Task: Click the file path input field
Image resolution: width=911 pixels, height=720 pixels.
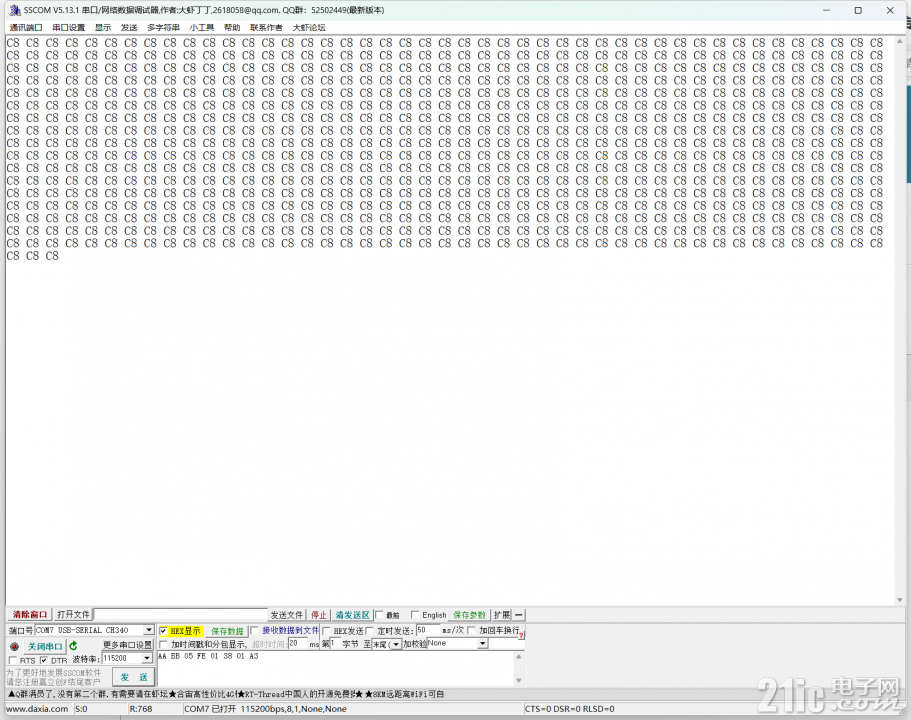Action: tap(180, 615)
